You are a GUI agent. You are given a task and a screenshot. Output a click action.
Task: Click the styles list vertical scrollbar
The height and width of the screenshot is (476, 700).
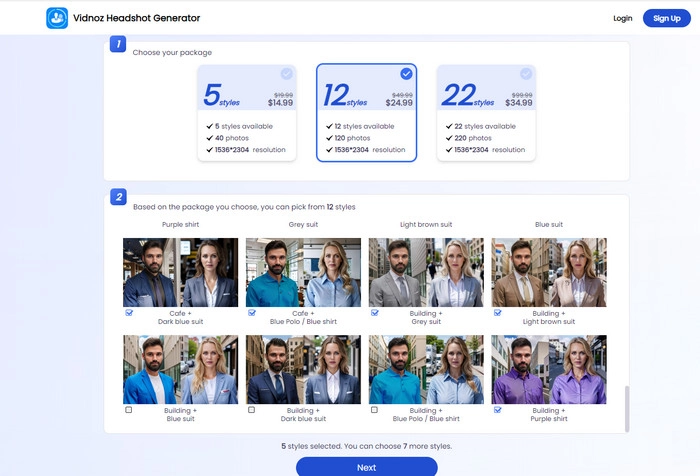[626, 405]
